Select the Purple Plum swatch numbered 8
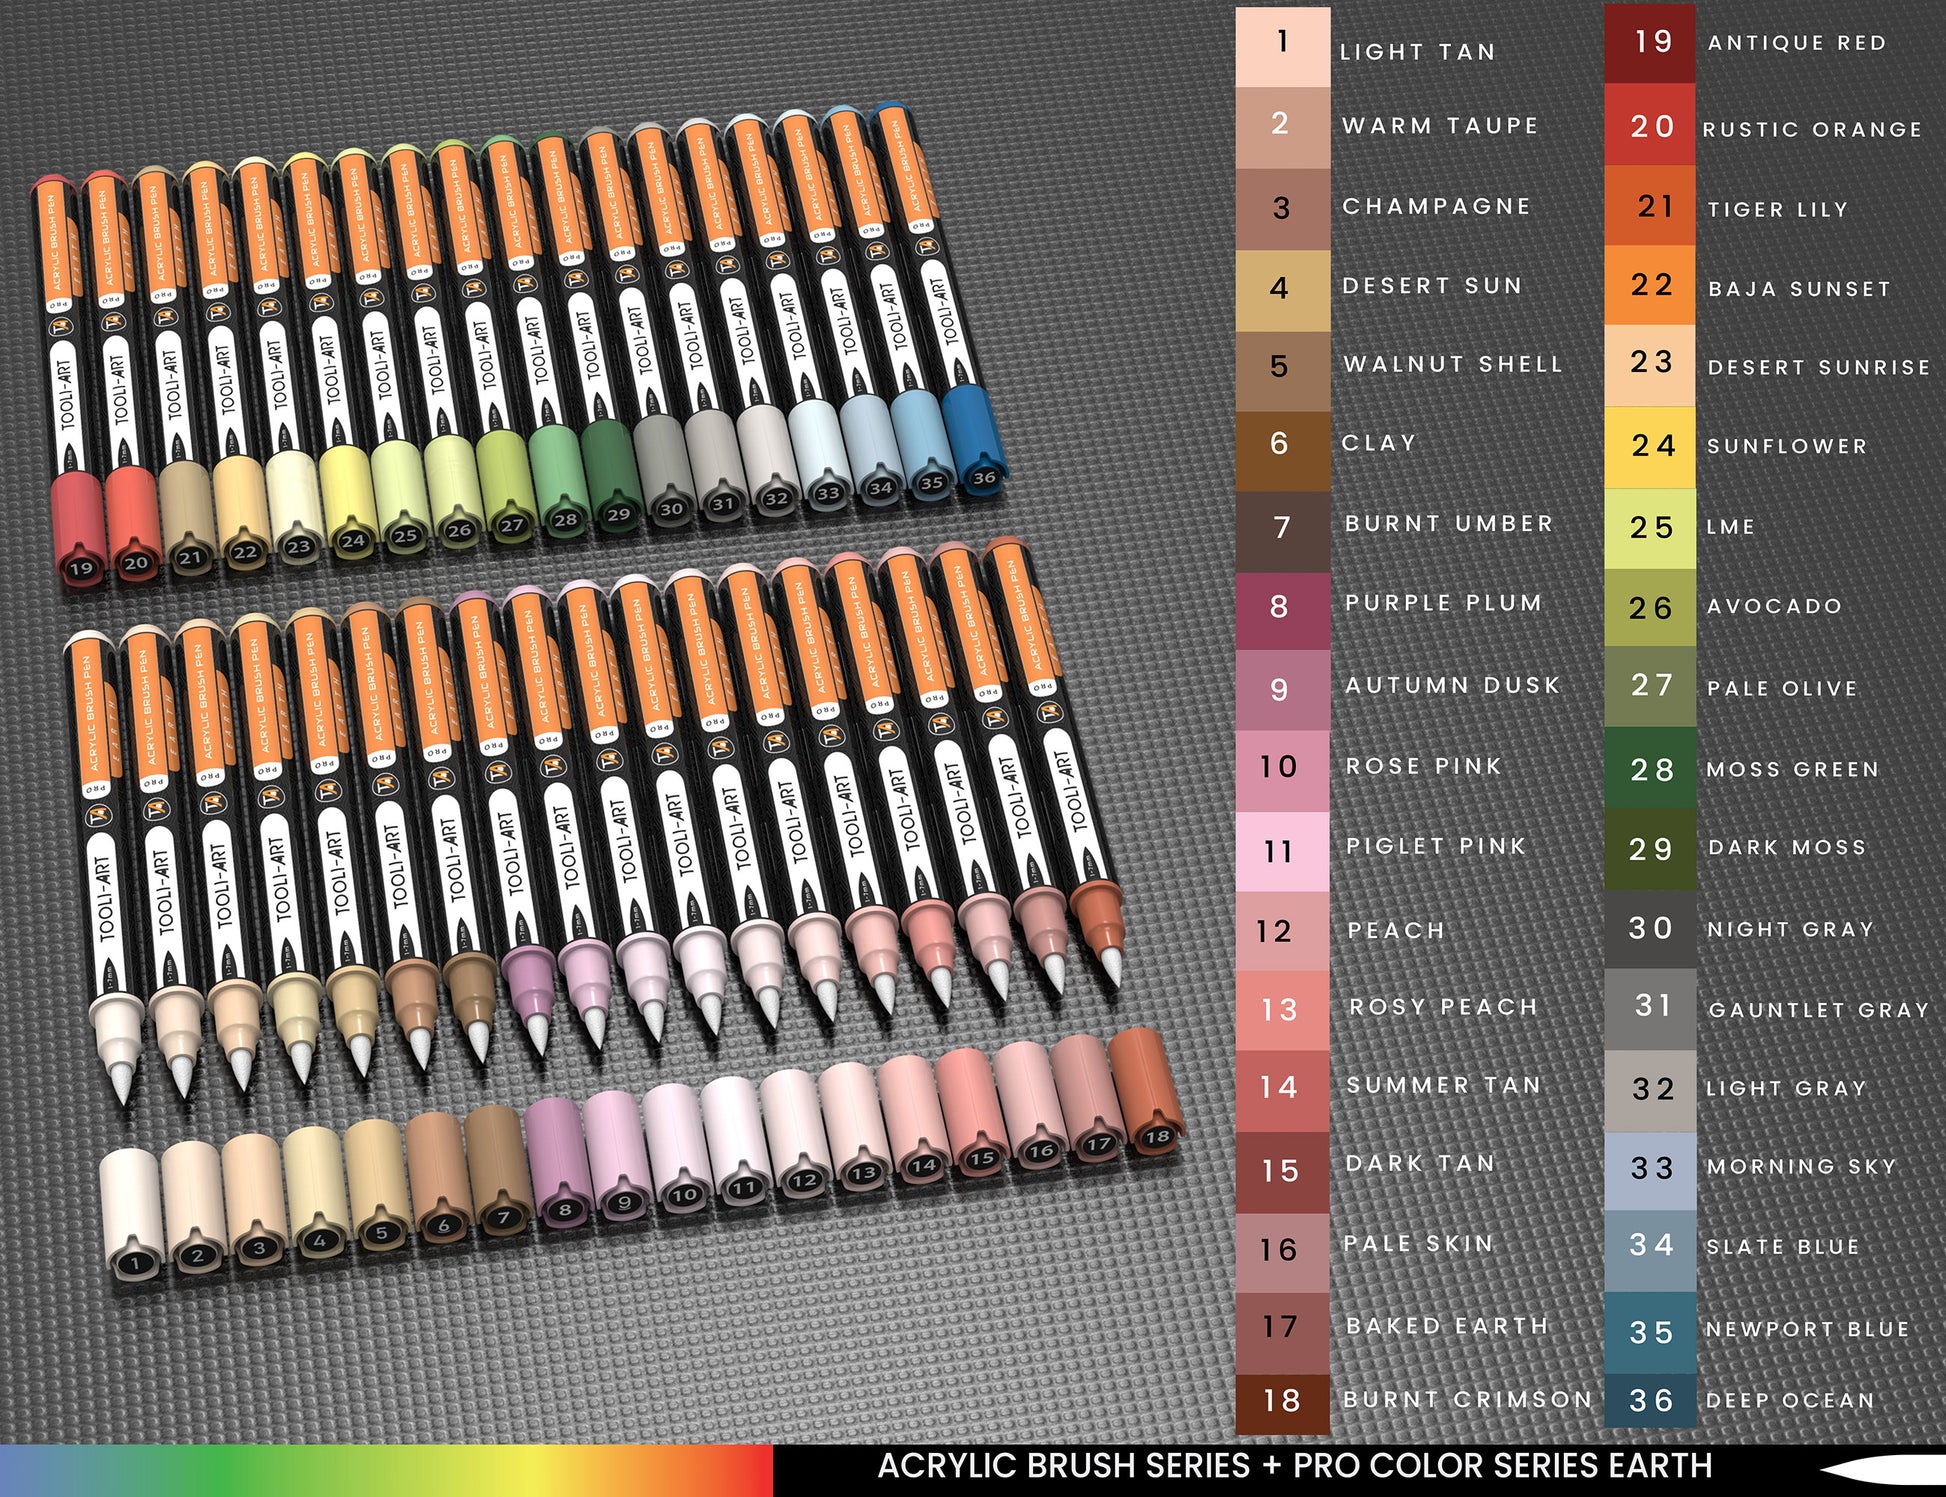 coord(1282,609)
